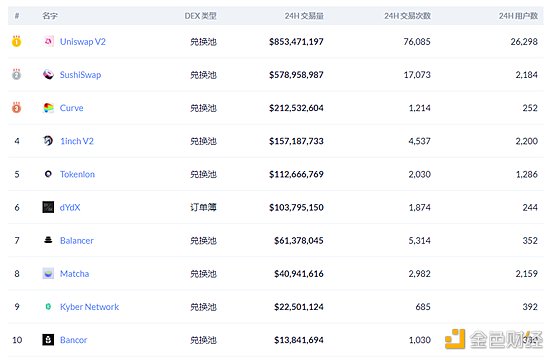Open the Bancor link
Viewport: 554px width, 360px height.
point(73,340)
